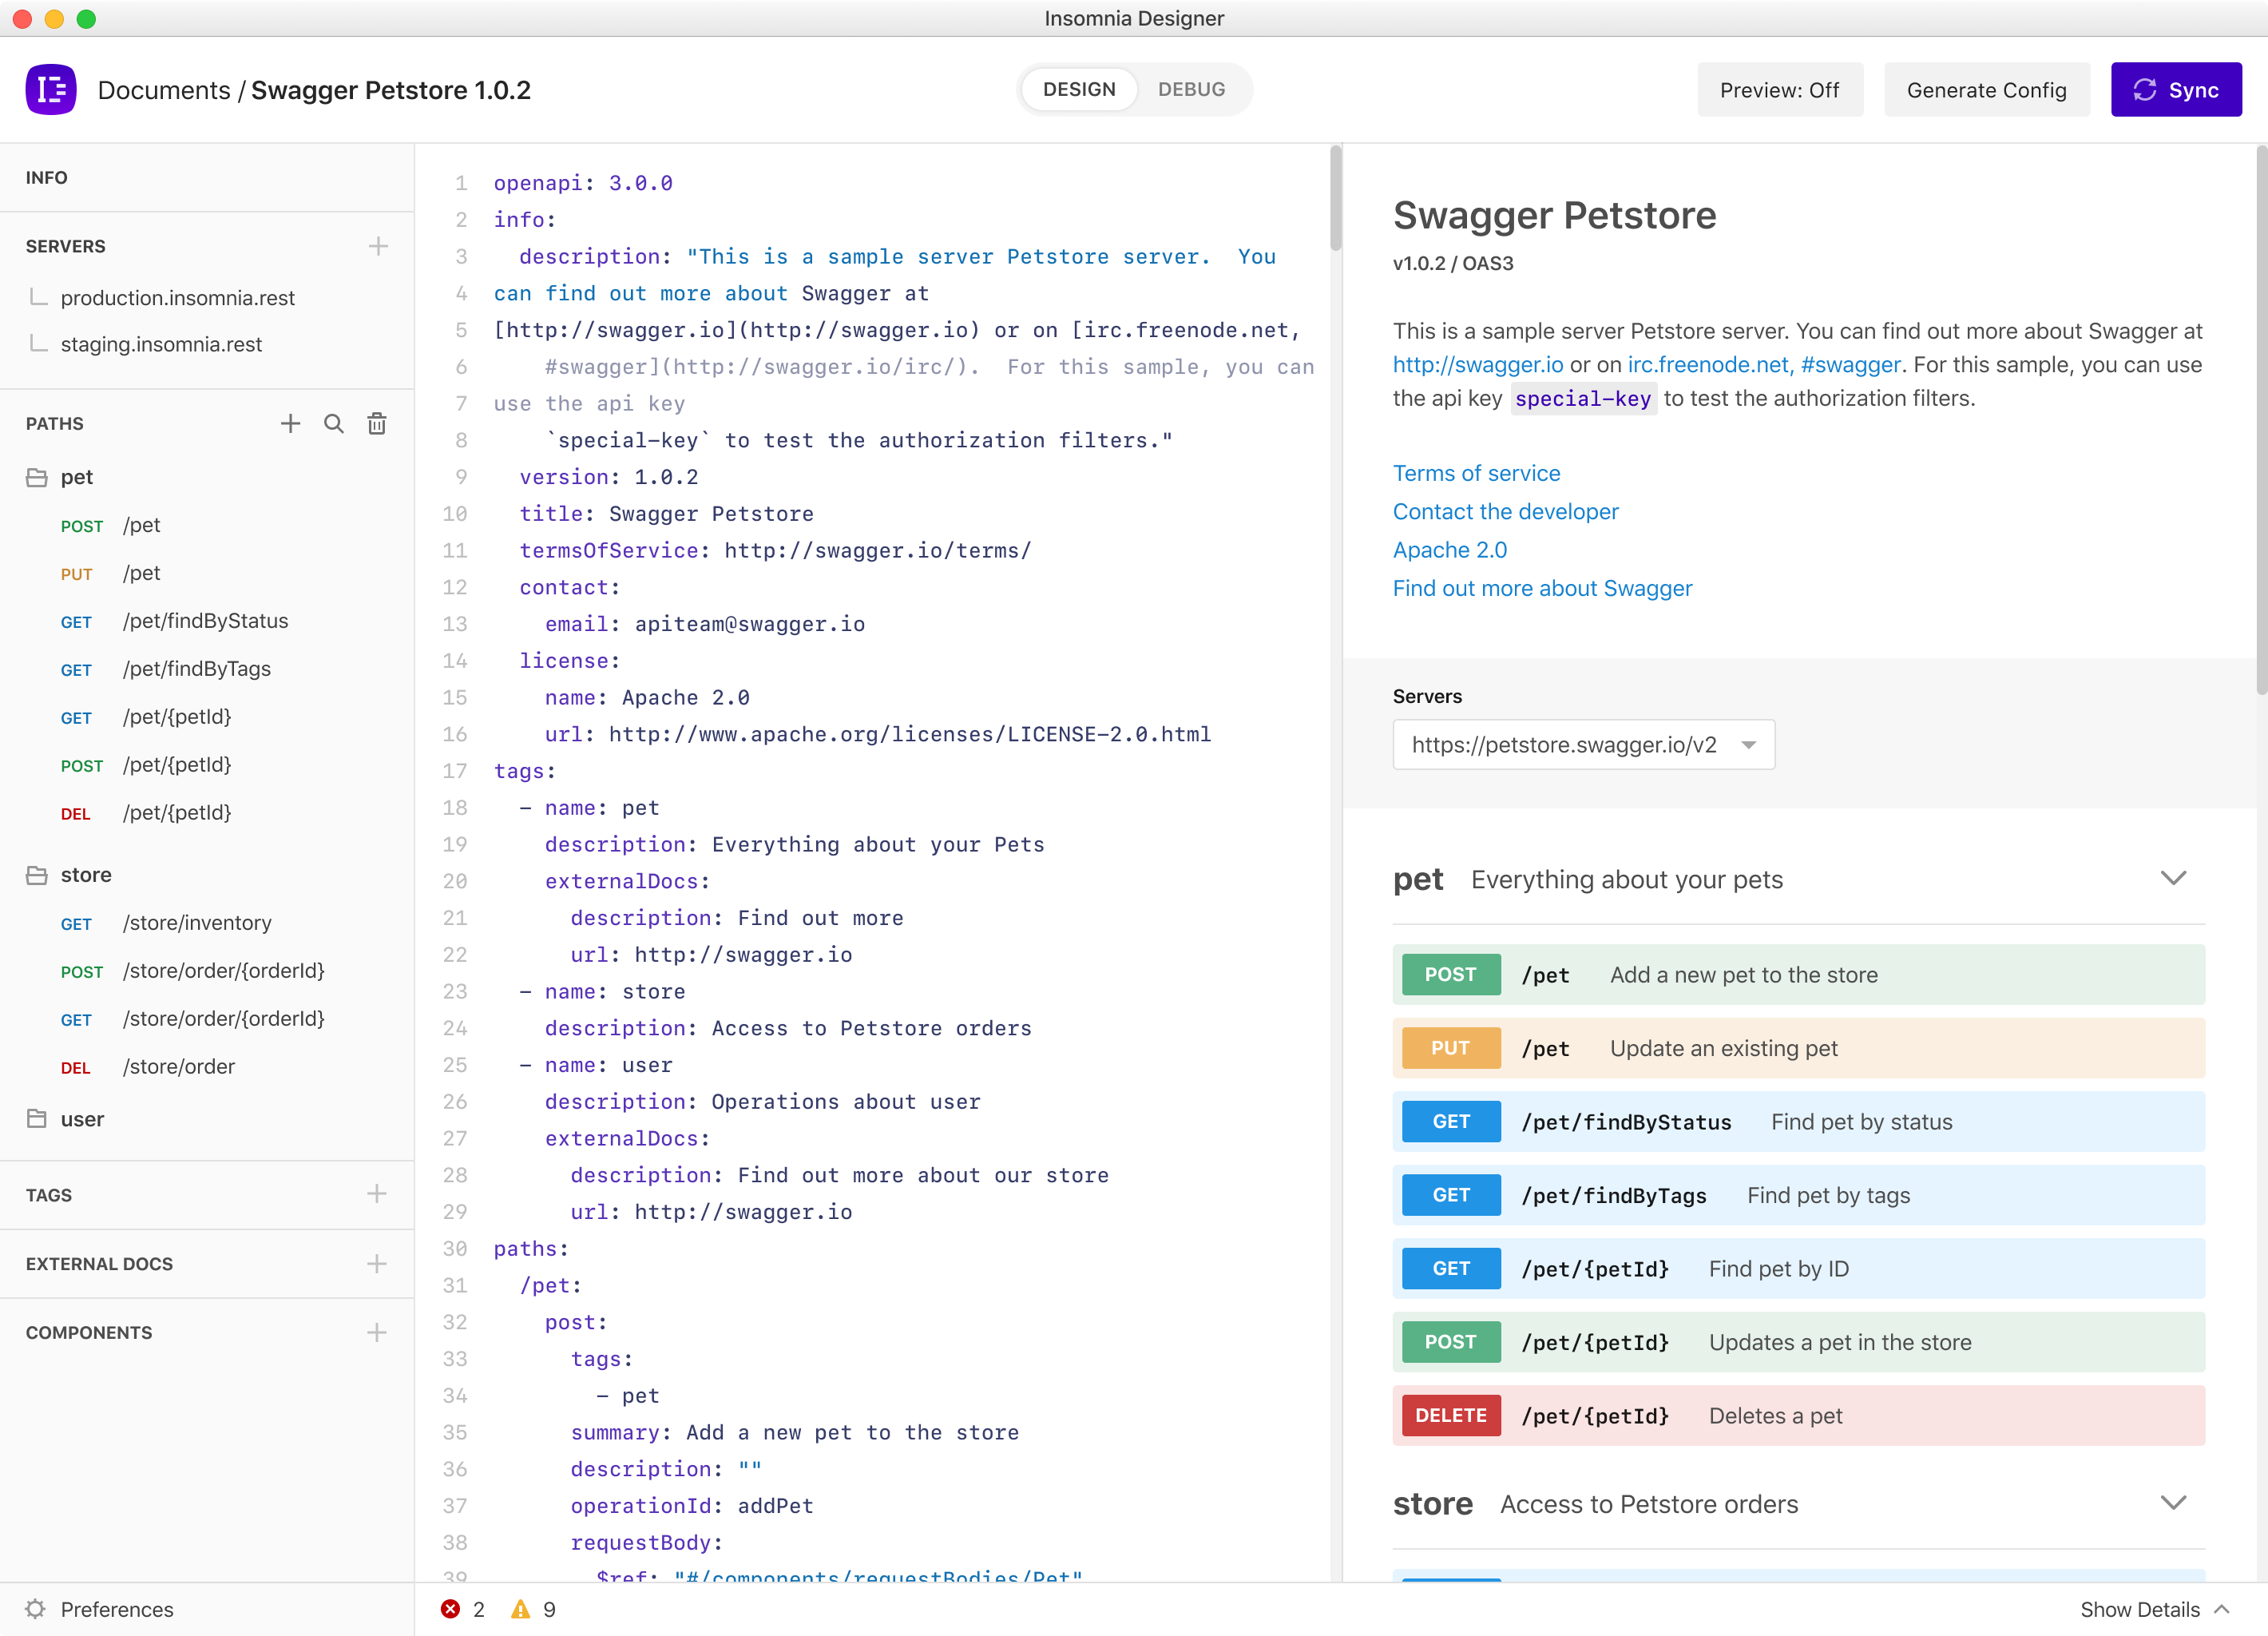The image size is (2268, 1636).
Task: Open the Preferences label
Action: (x=117, y=1609)
